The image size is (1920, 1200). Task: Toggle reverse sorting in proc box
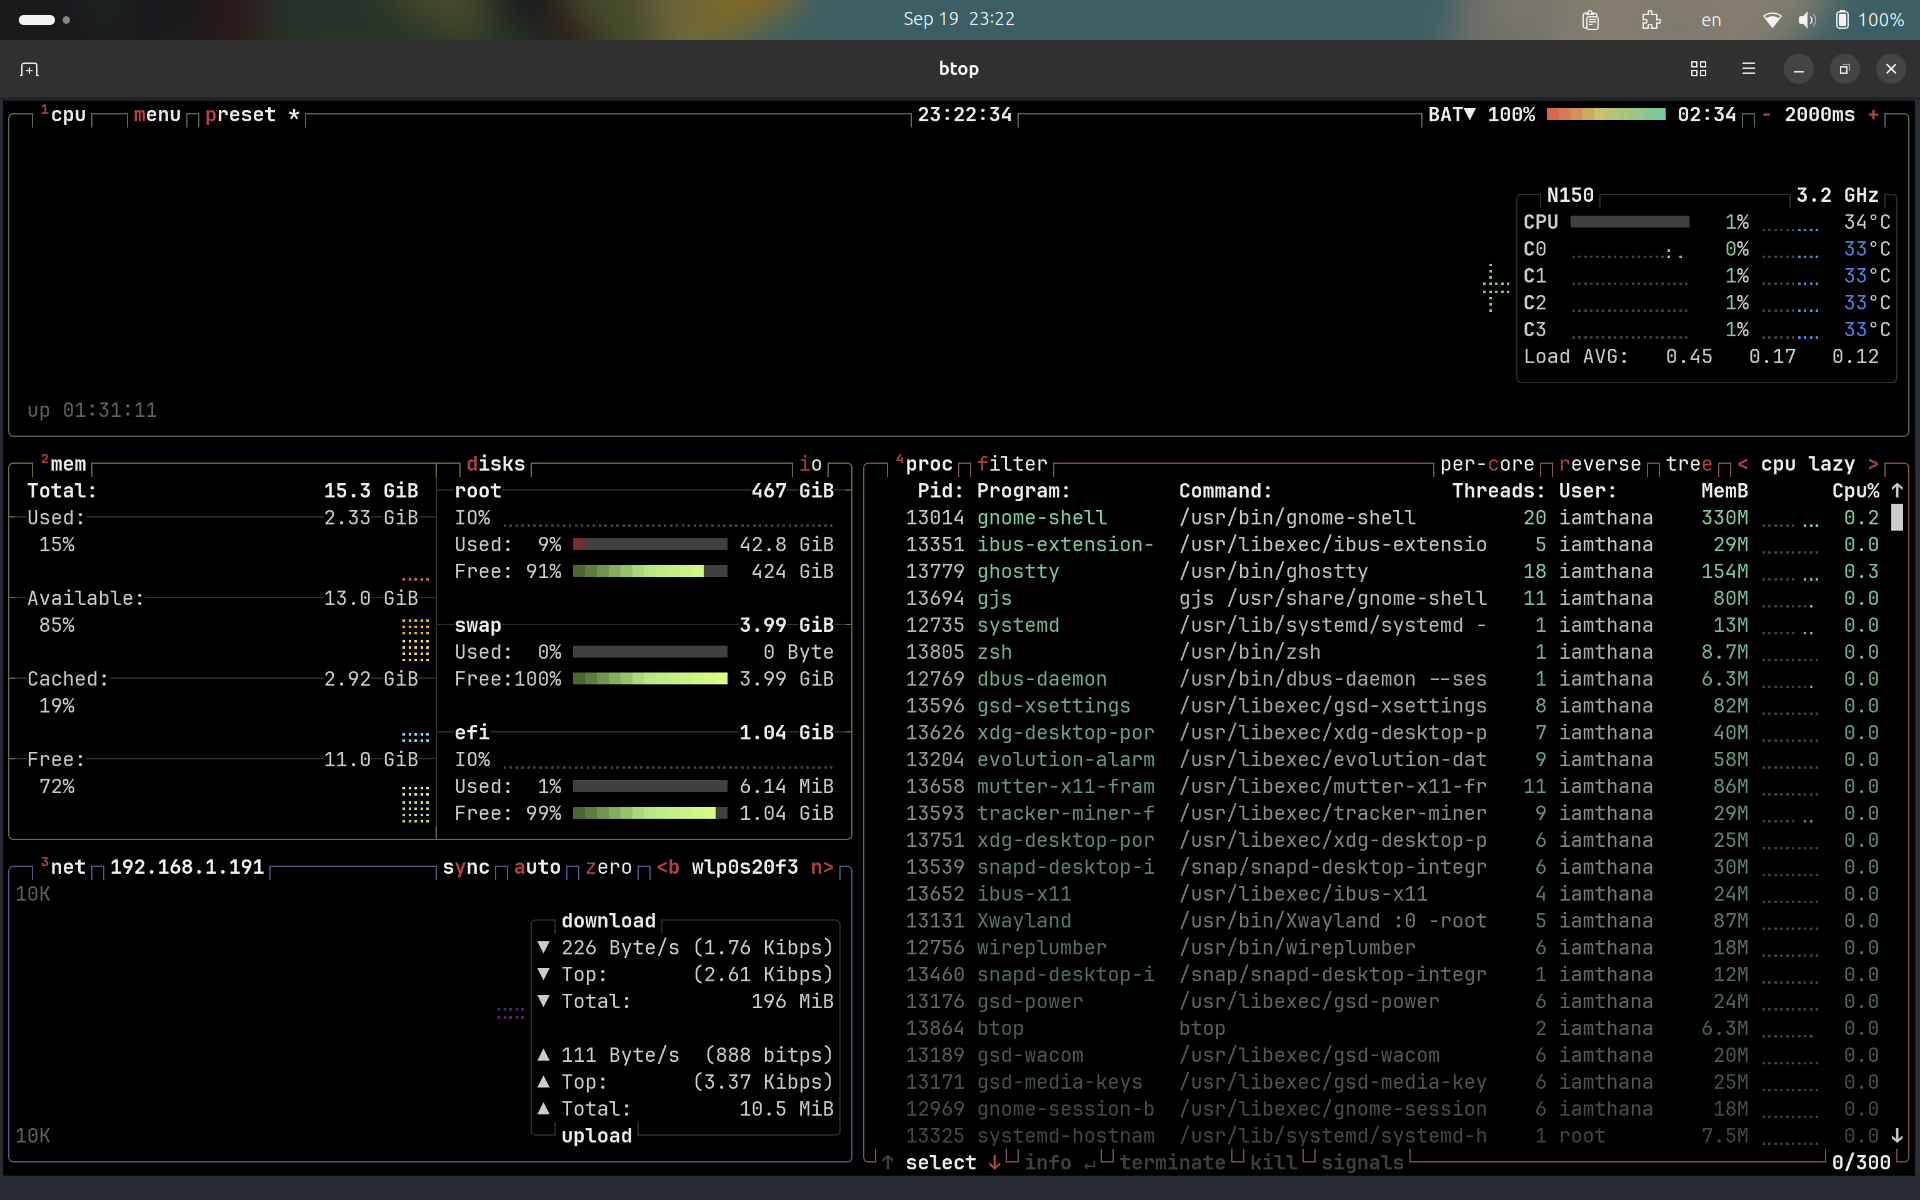[1600, 464]
